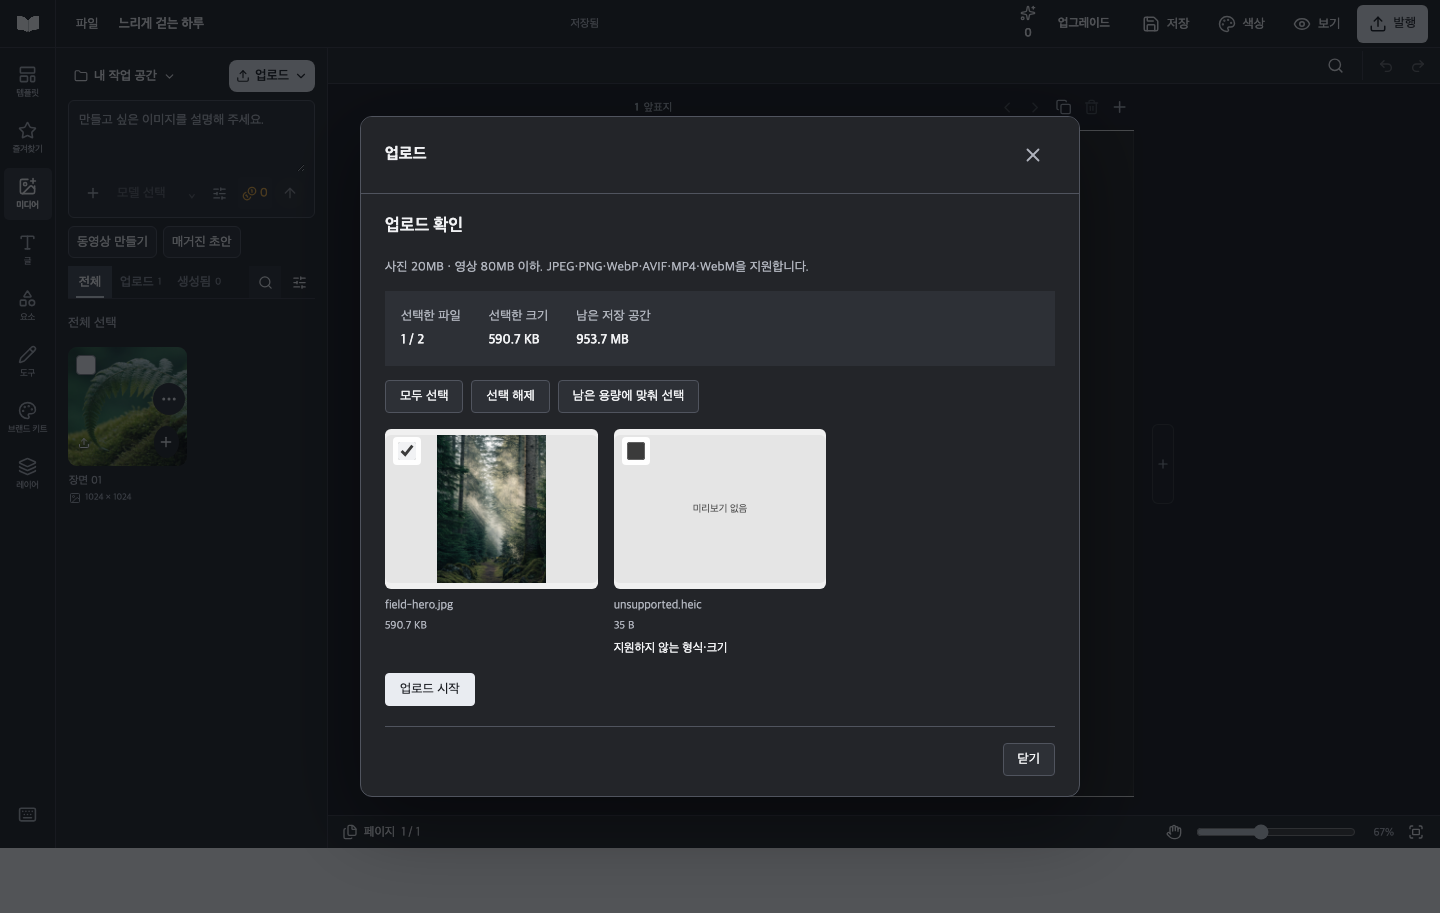Screen dimensions: 1440x913
Task: Open the 템플릿 panel in the sidebar
Action: click(x=27, y=81)
